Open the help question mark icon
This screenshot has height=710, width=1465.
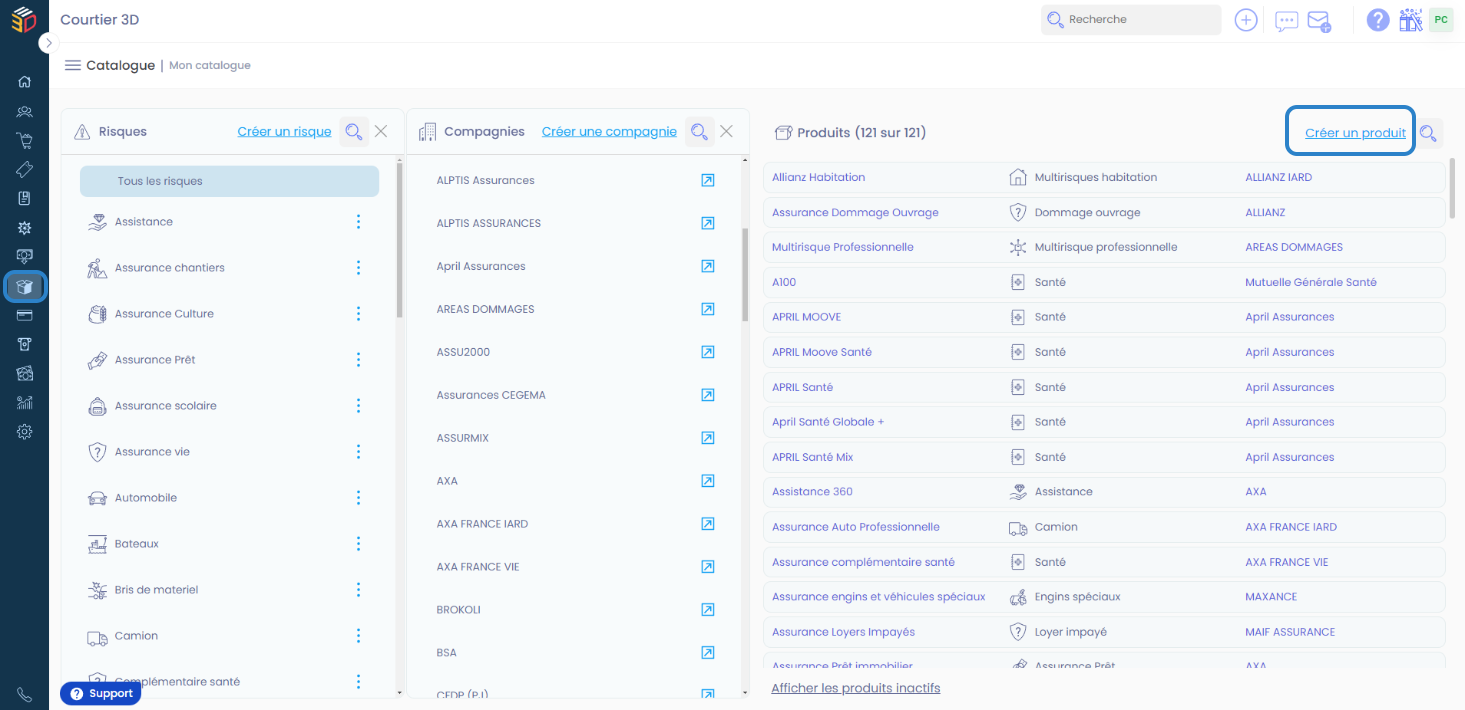point(1378,20)
